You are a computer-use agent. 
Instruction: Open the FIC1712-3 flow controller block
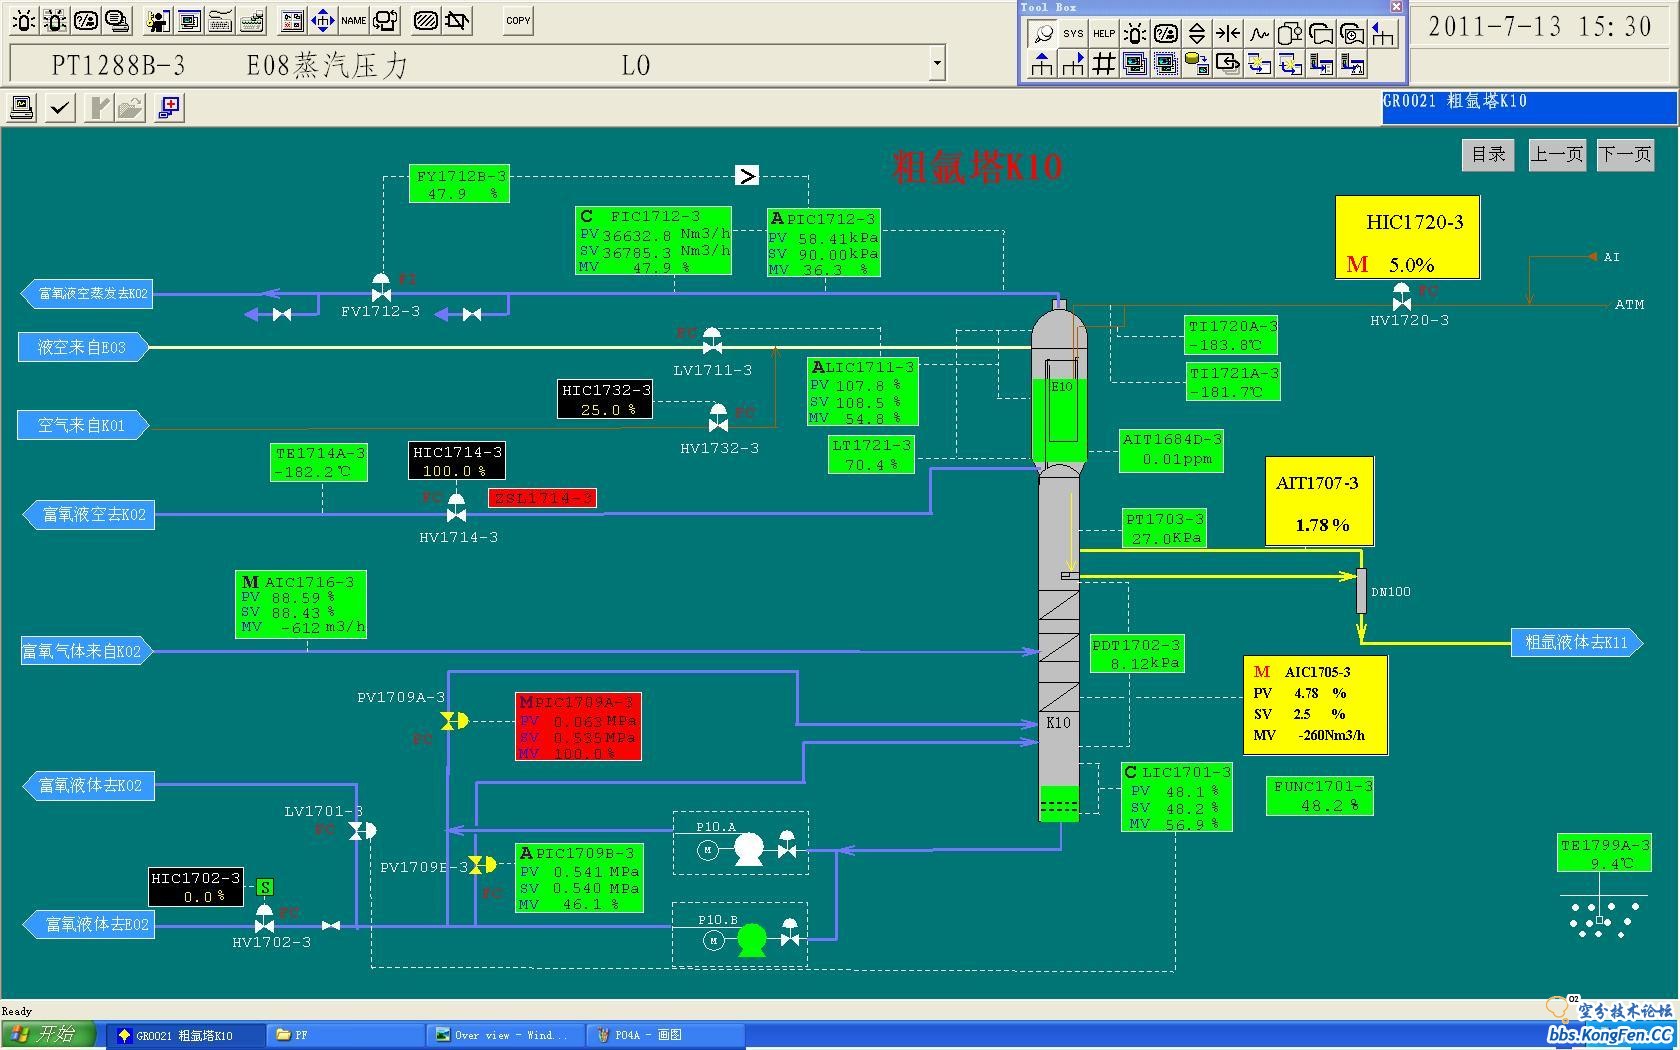tap(653, 241)
